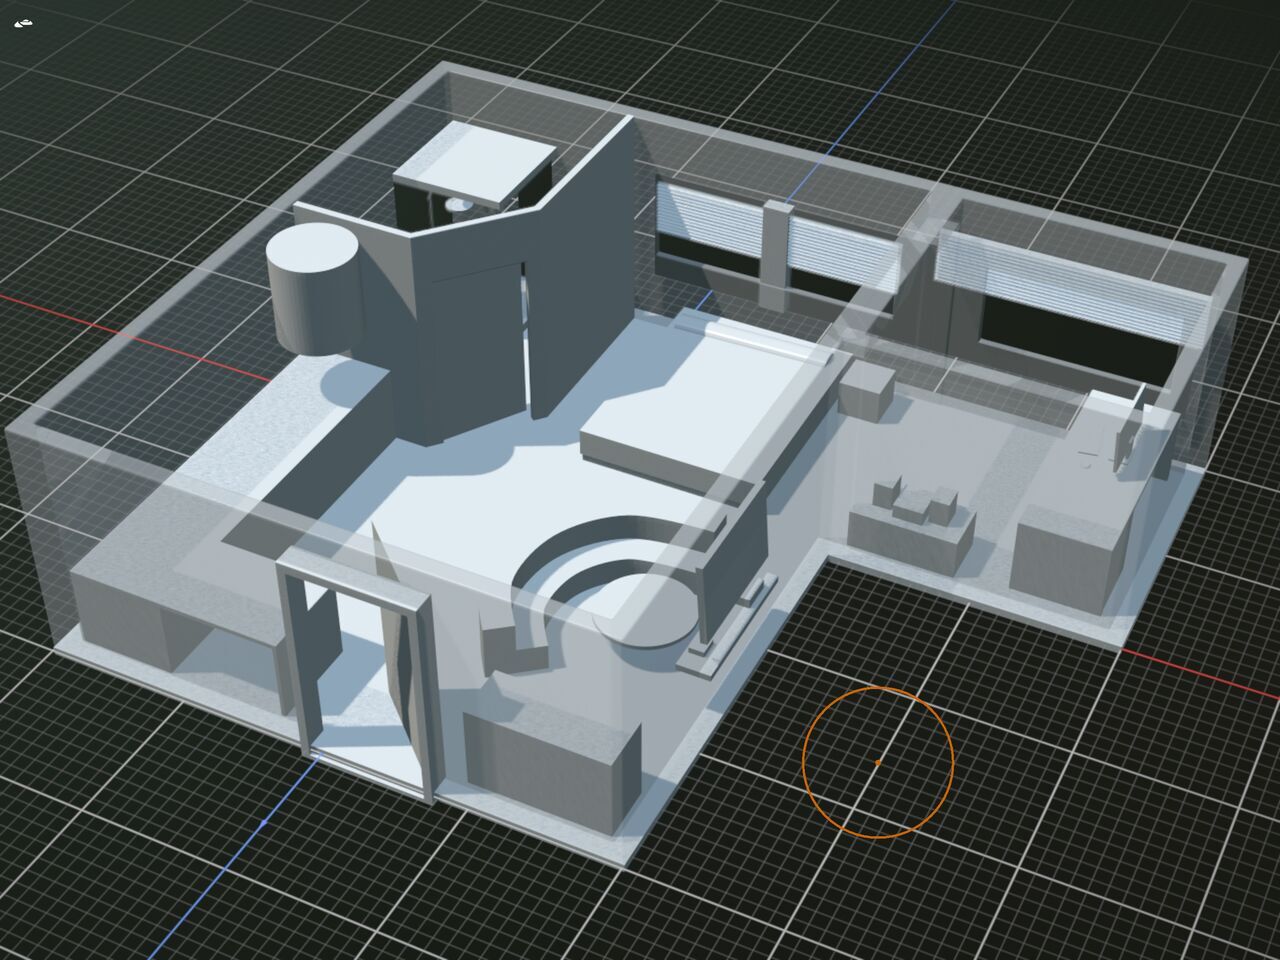Select the cylinder object beside the bathroom
The width and height of the screenshot is (1280, 960).
click(x=311, y=285)
